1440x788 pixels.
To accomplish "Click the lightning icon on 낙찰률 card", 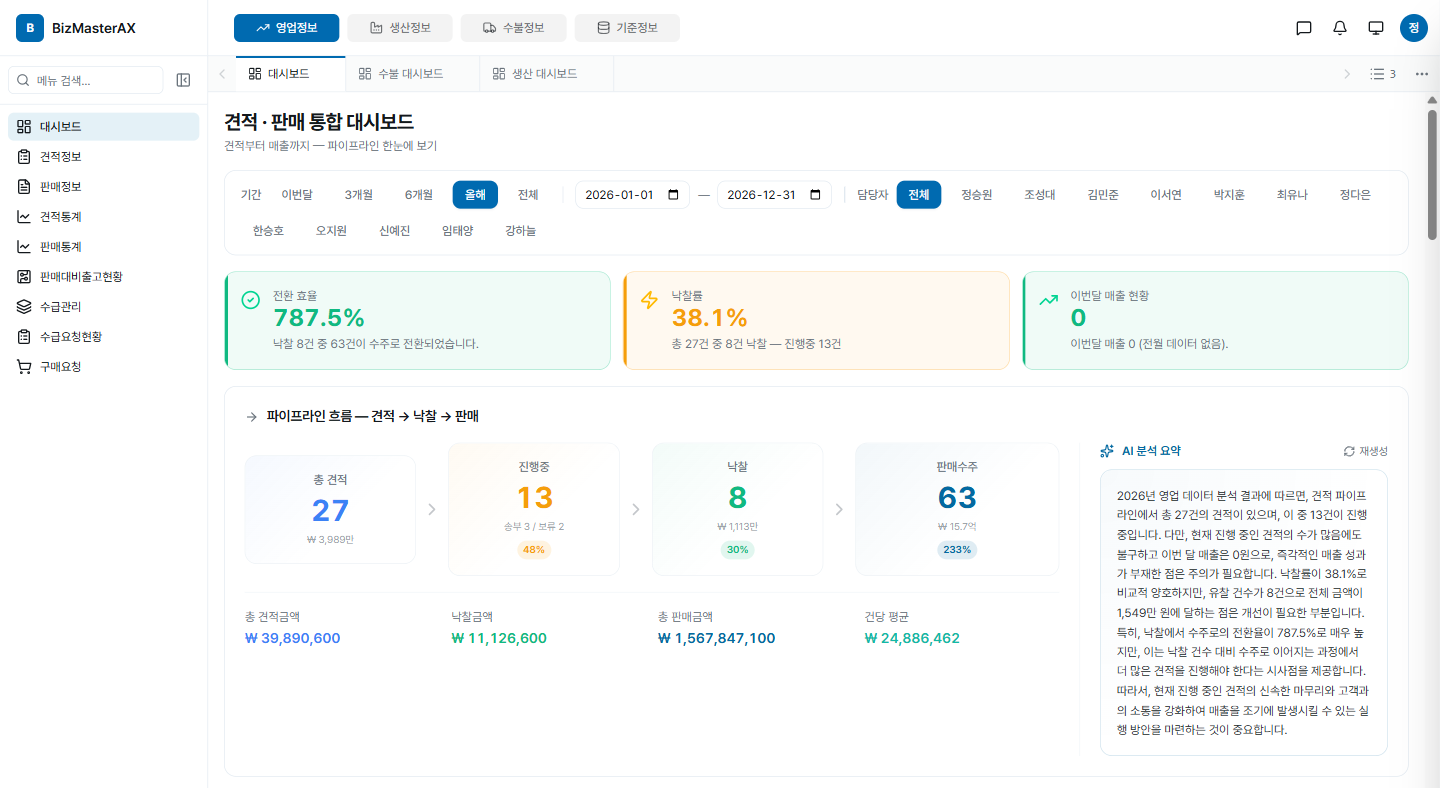I will (x=650, y=300).
